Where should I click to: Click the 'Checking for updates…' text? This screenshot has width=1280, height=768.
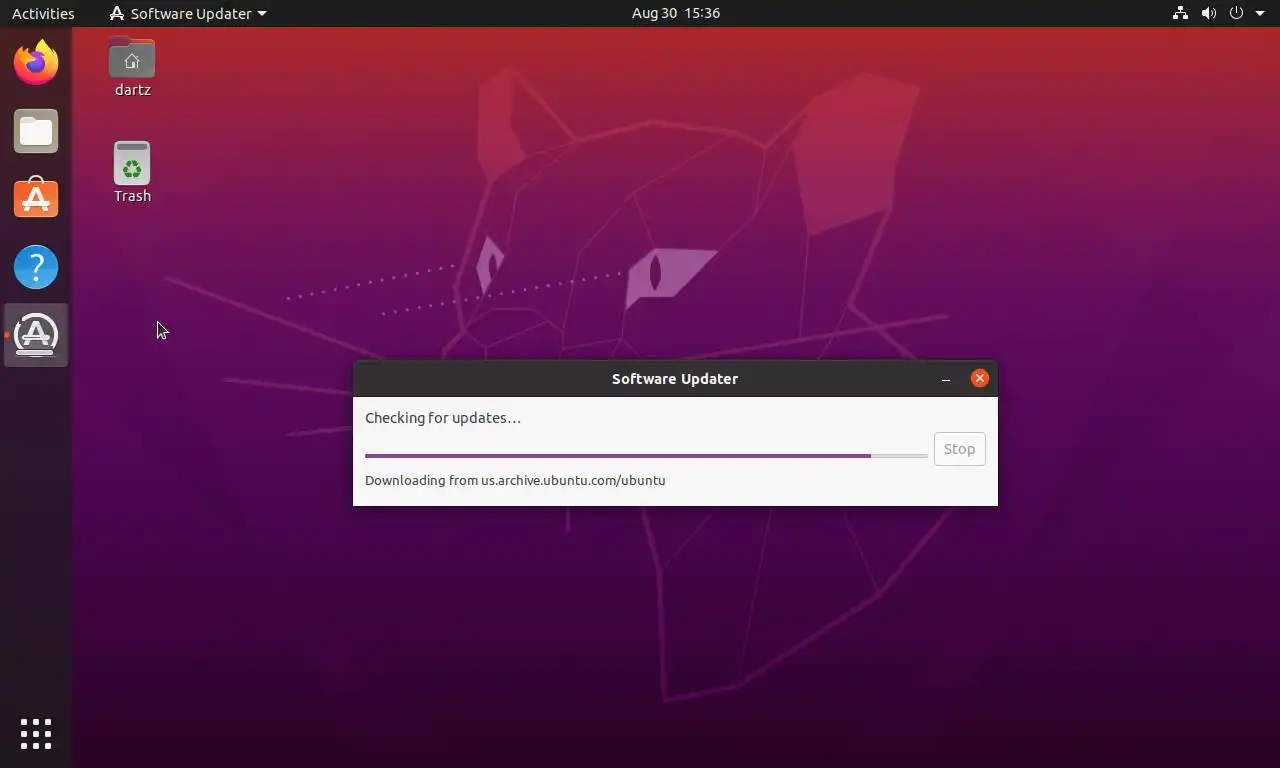pyautogui.click(x=443, y=418)
